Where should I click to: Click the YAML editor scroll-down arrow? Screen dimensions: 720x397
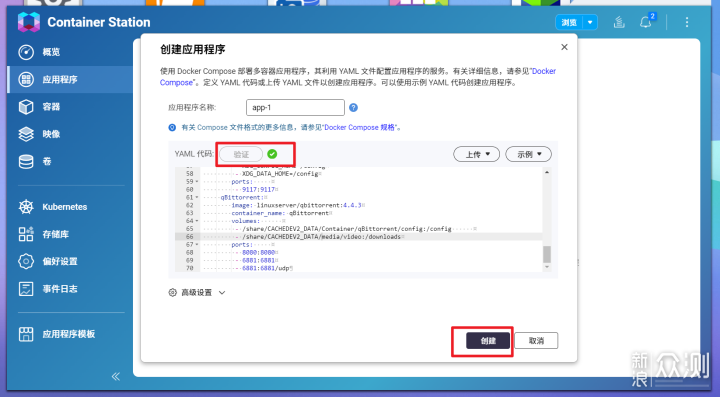(547, 267)
